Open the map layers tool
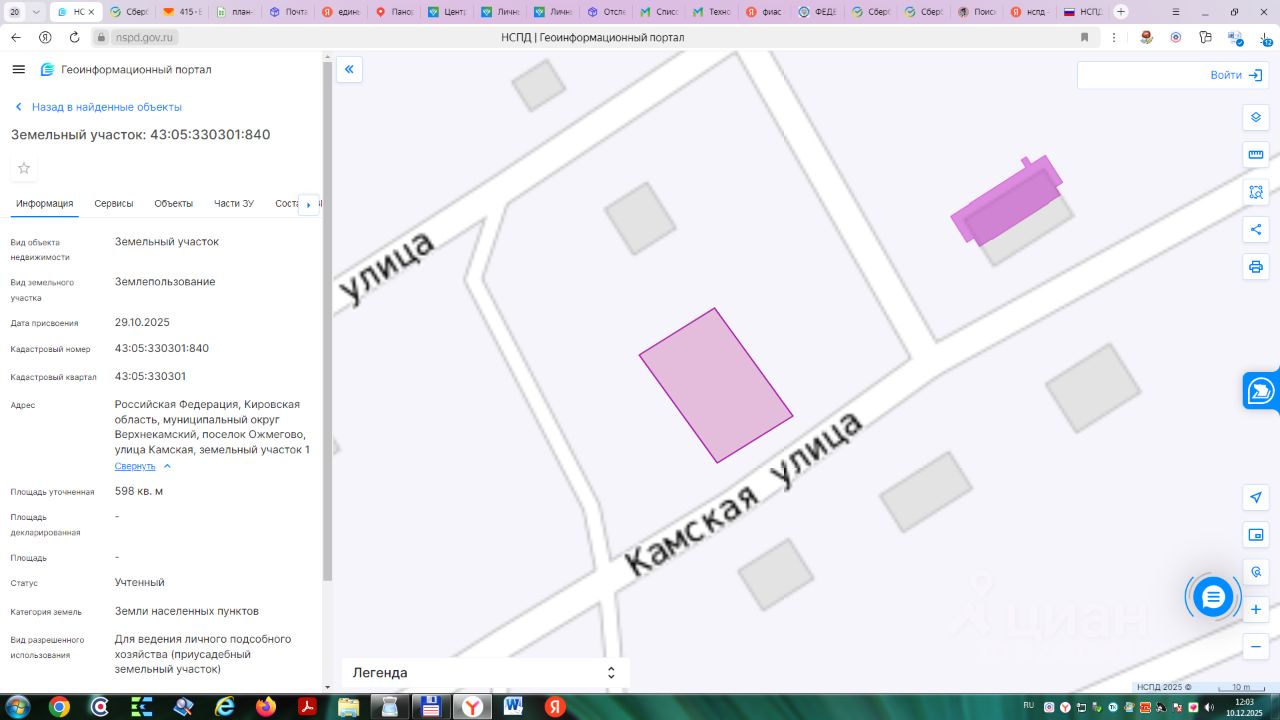Screen dimensions: 1280x720 point(1256,117)
